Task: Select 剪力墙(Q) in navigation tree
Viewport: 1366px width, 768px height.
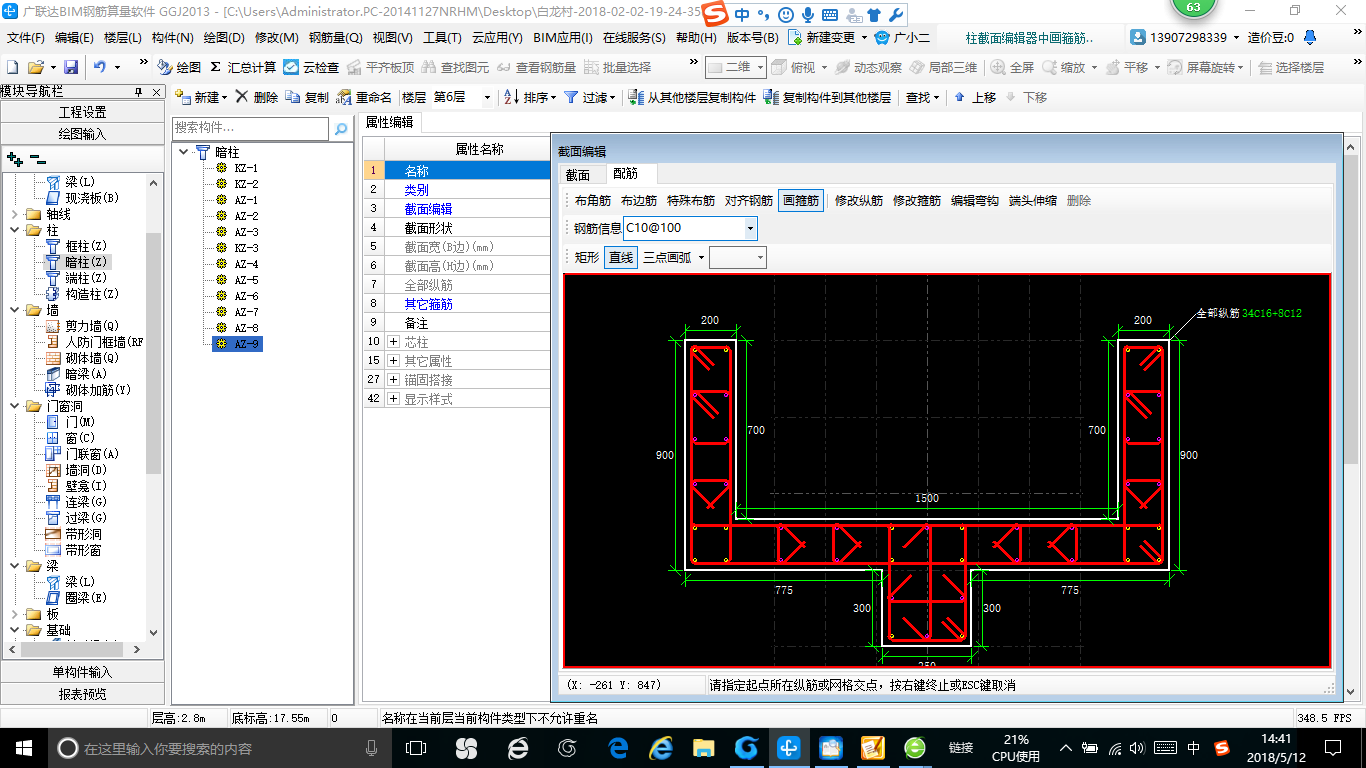Action: point(92,326)
